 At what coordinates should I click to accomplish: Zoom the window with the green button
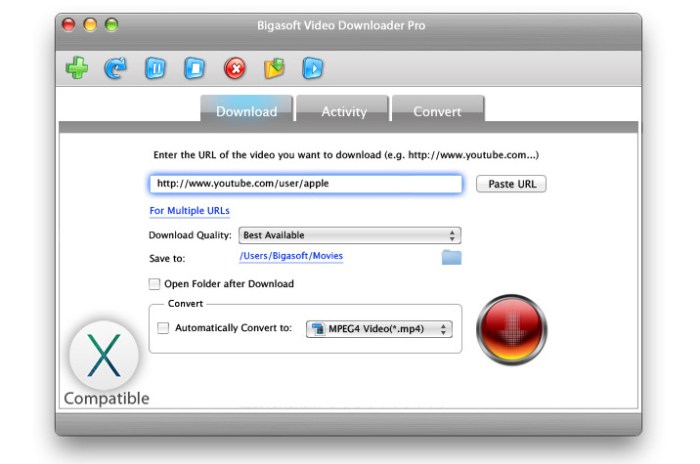click(x=112, y=25)
